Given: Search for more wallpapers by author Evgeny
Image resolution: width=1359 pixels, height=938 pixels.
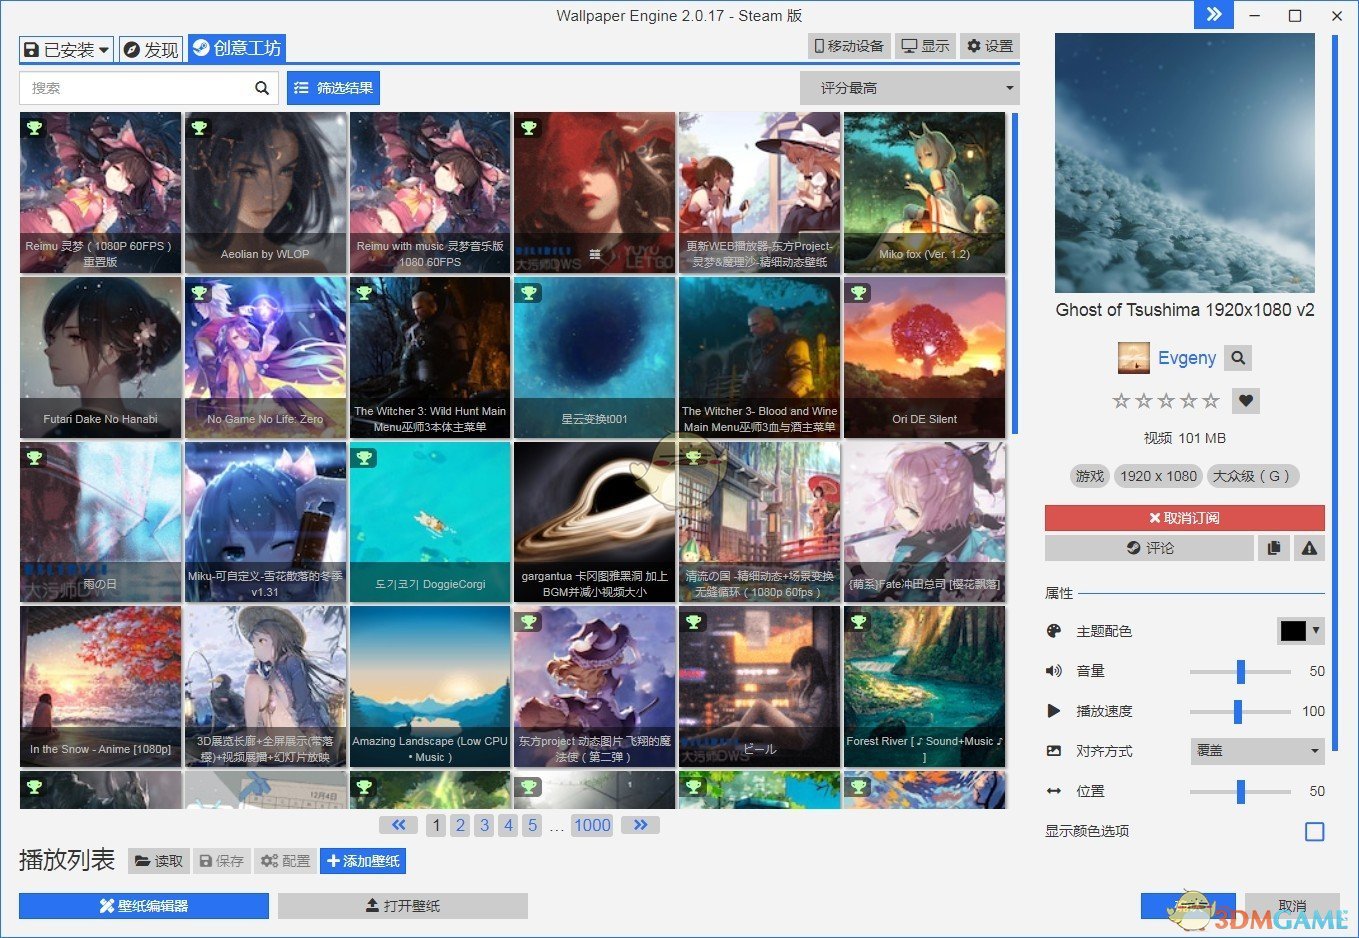Looking at the screenshot, I should (x=1238, y=358).
